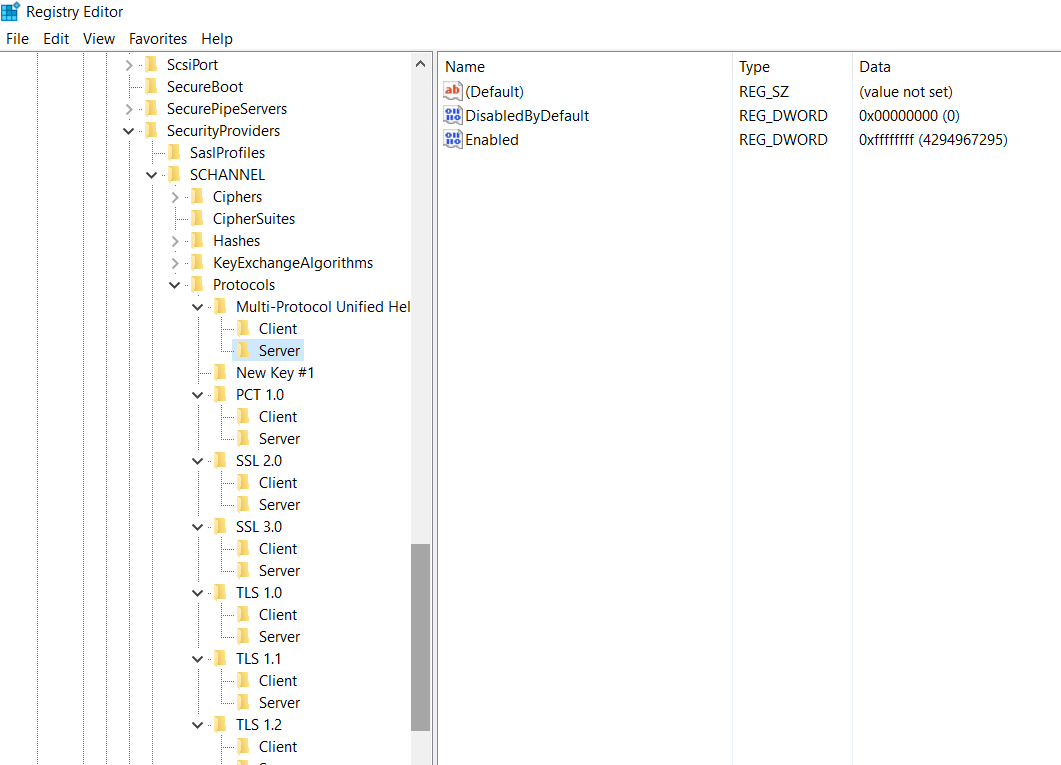Select Client under Multi-Protocol Unified Hello
Viewport: 1061px width, 765px height.
[x=277, y=329]
